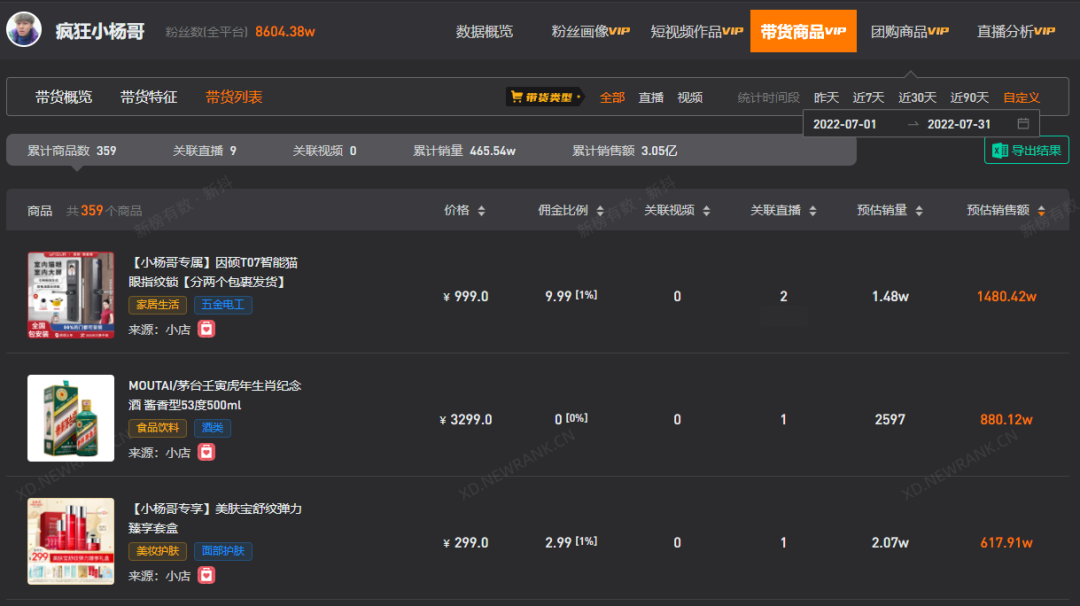The image size is (1080, 606).
Task: Set time range to 近30天
Action: point(917,98)
